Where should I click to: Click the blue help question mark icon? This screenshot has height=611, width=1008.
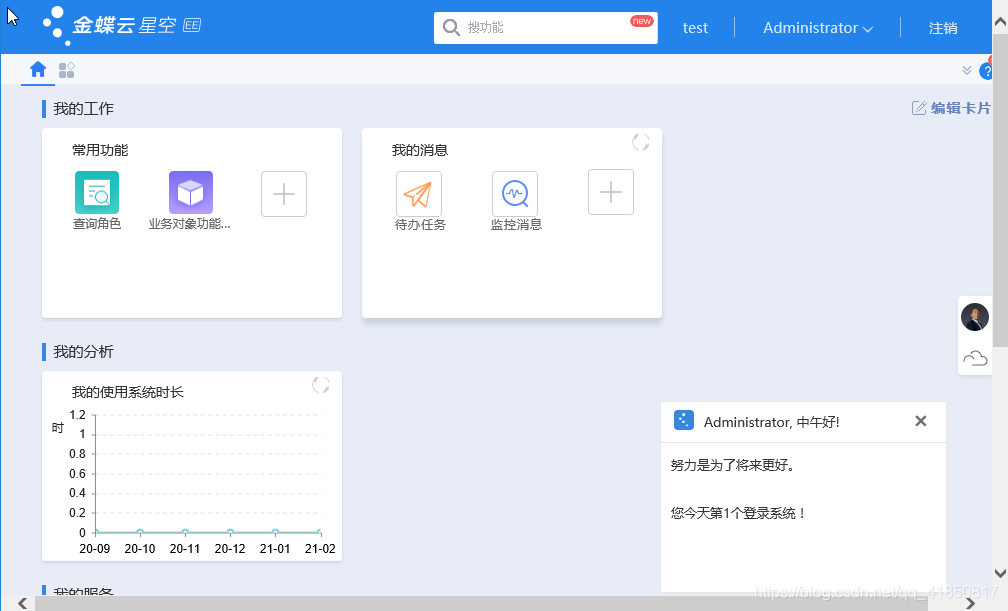pos(989,71)
